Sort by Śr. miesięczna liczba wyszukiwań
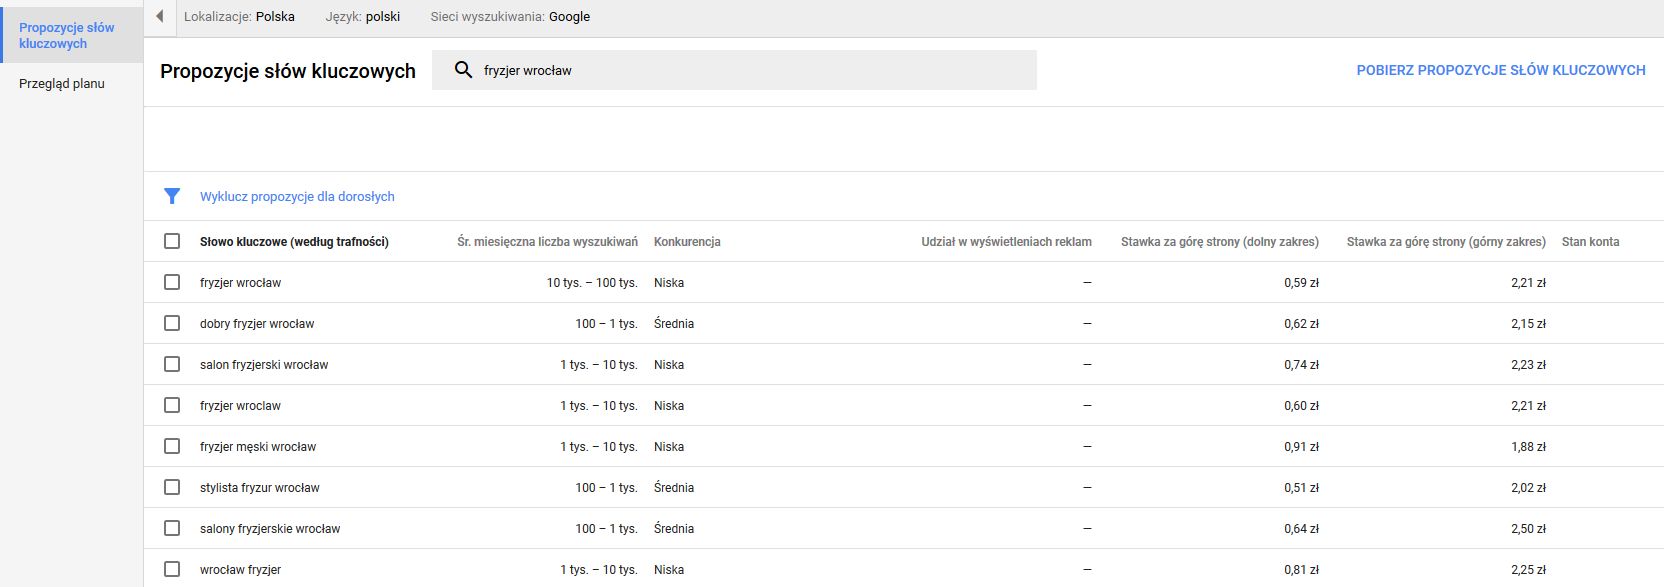This screenshot has width=1664, height=587. tap(547, 241)
